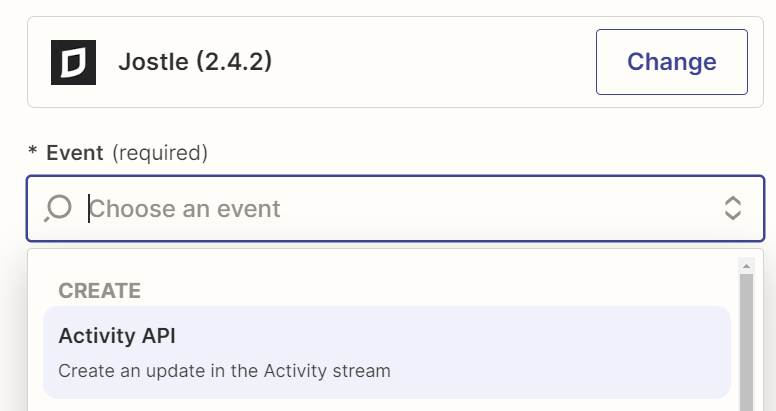Viewport: 776px width, 411px height.
Task: Choose the highlighted Activity API row
Action: point(387,353)
